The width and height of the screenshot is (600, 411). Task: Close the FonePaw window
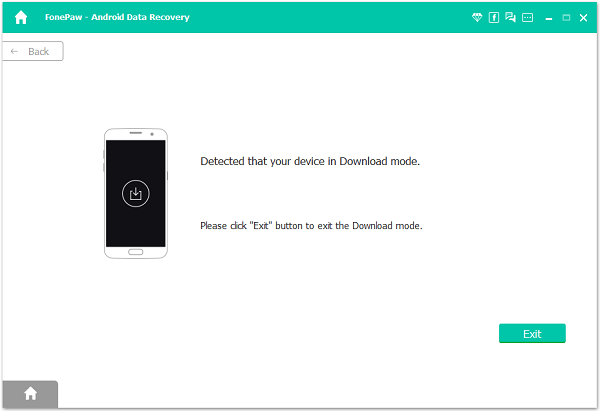pos(583,18)
